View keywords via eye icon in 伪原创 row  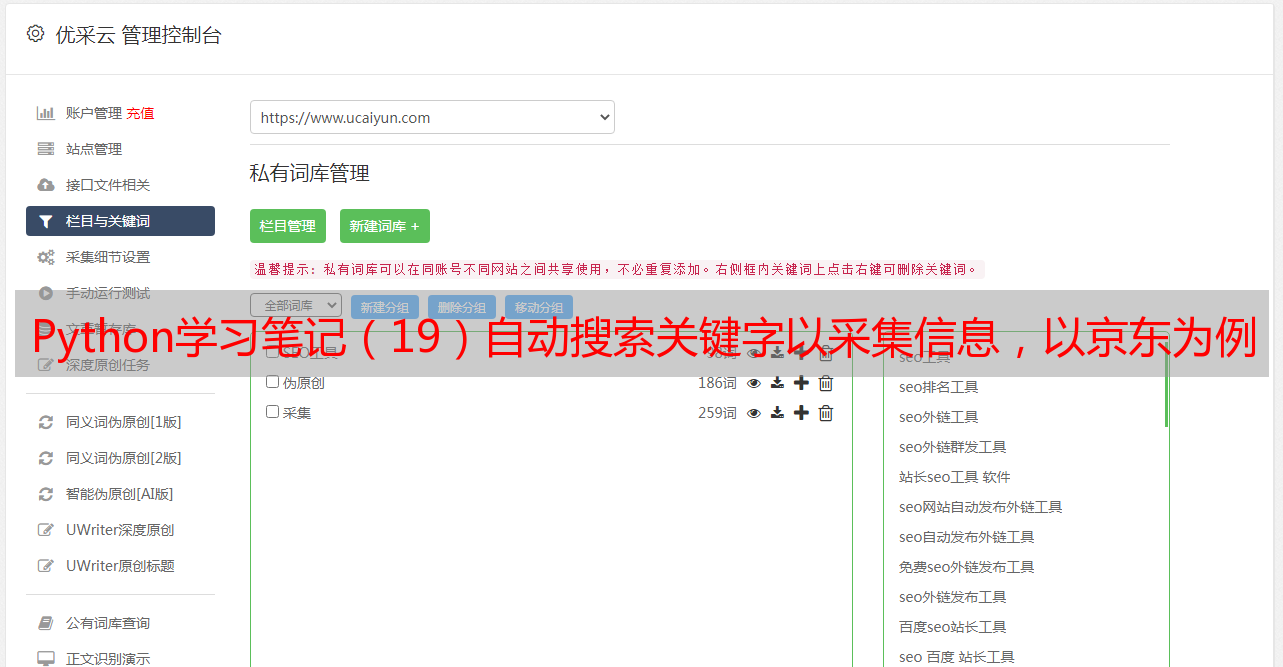coord(754,383)
